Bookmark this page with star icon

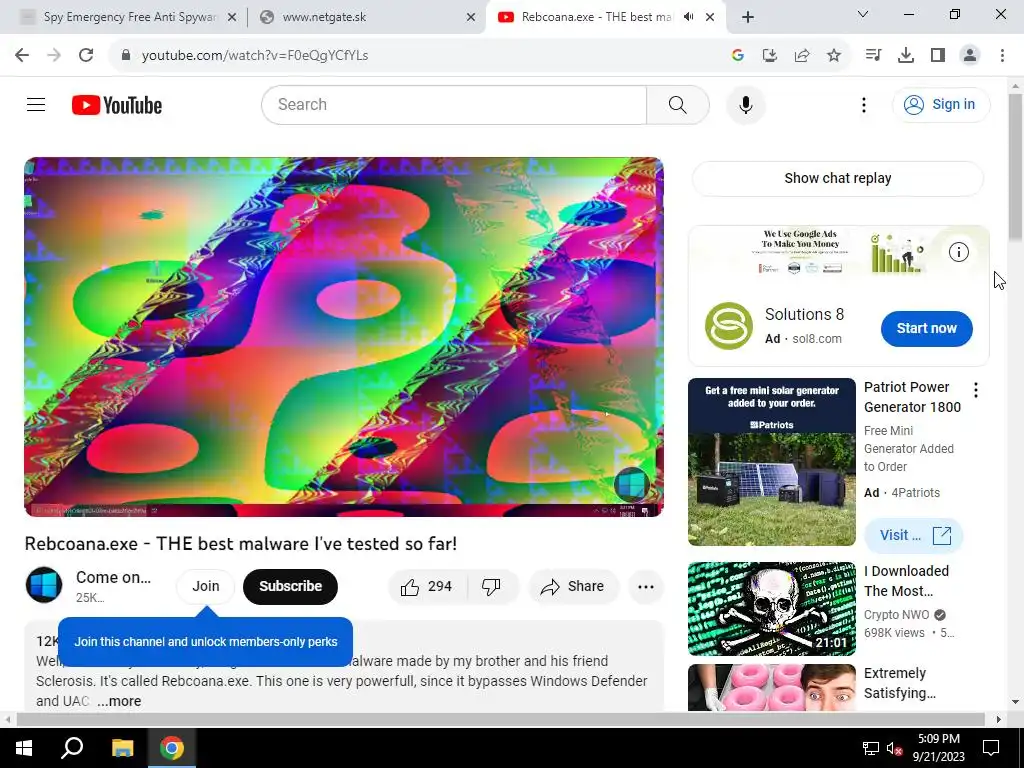[834, 56]
